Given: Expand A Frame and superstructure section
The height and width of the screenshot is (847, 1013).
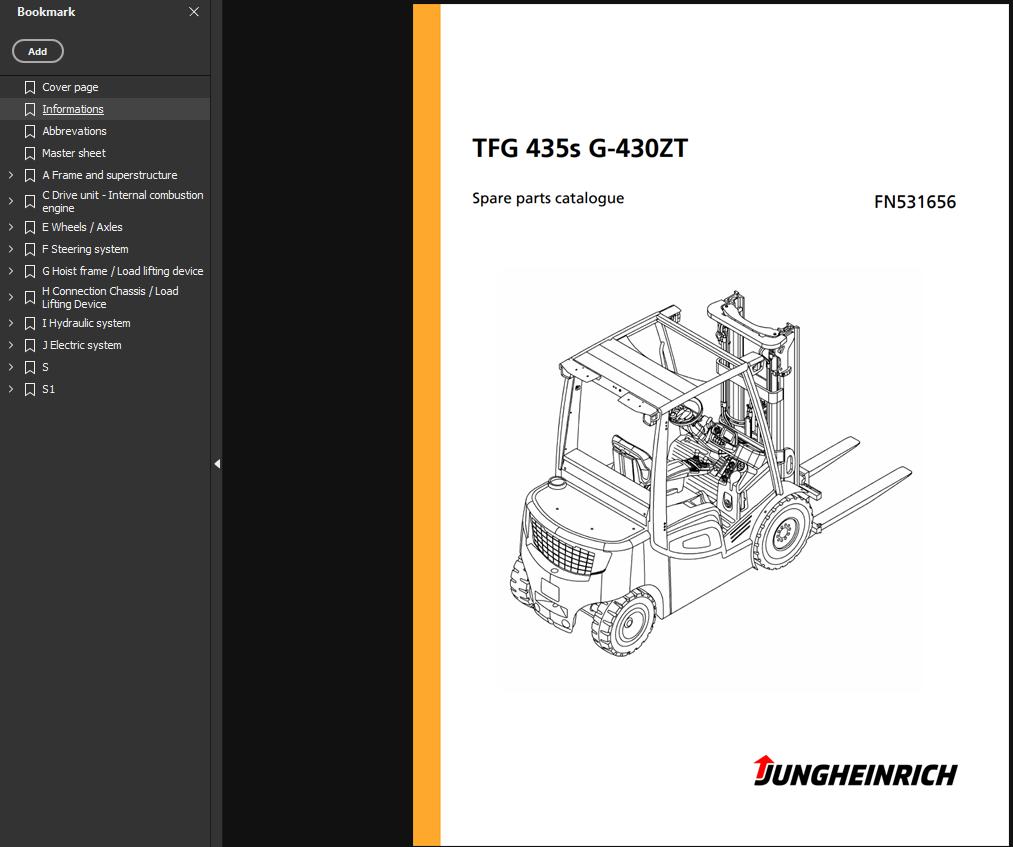Looking at the screenshot, I should (11, 175).
